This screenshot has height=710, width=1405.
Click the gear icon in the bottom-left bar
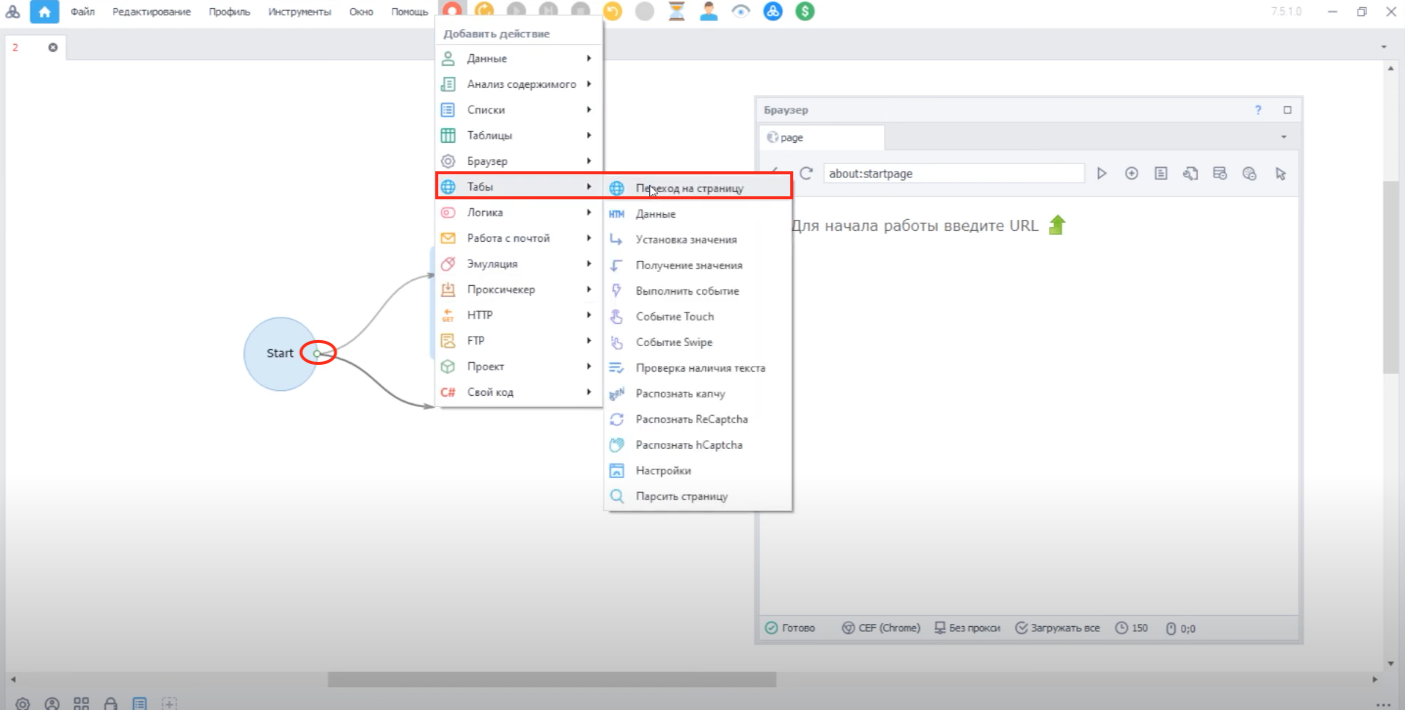(x=23, y=703)
